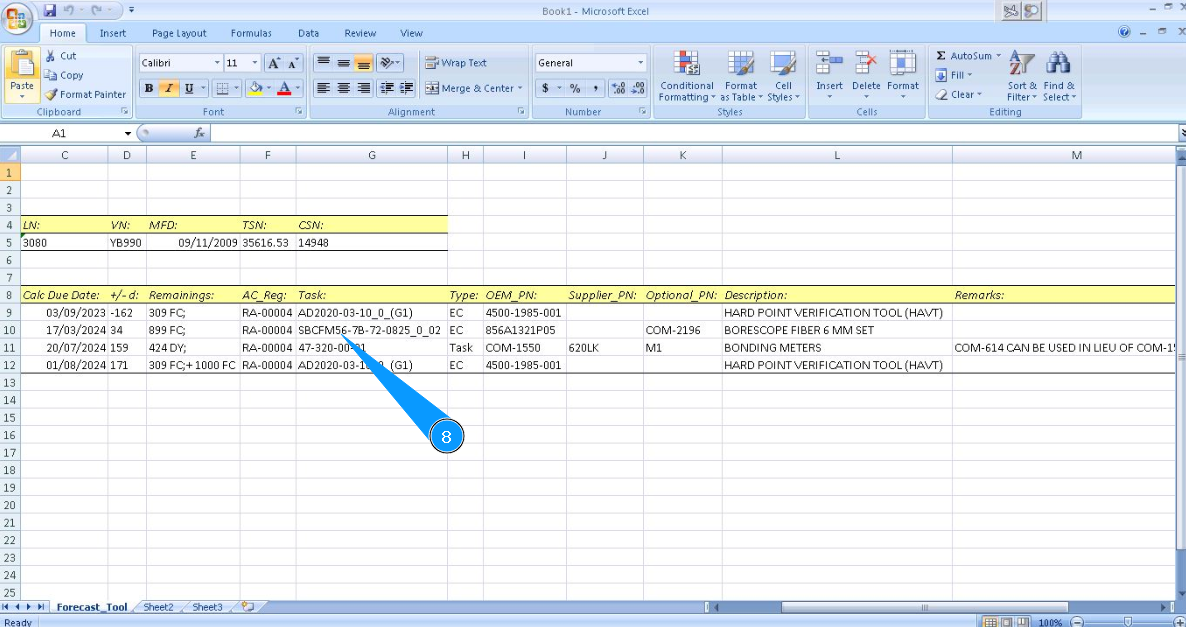Toggle Wrap Text on selected cells

pyautogui.click(x=456, y=63)
